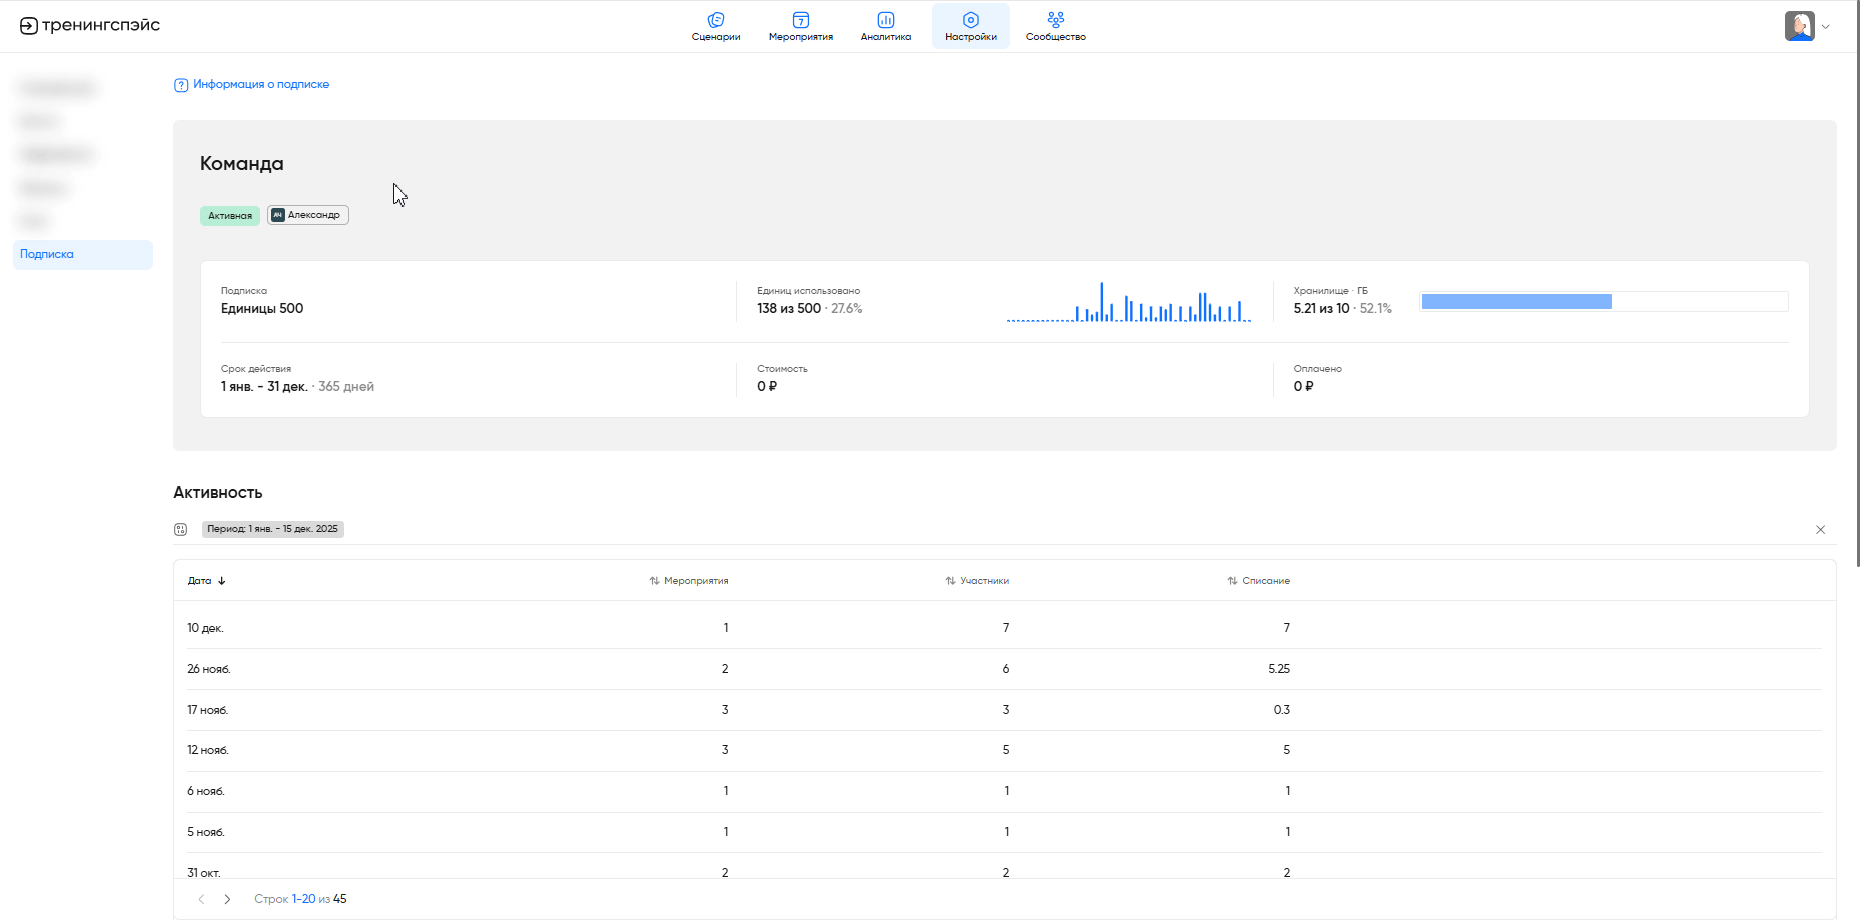Open the filter icon under Активность
This screenshot has width=1860, height=920.
coord(181,529)
